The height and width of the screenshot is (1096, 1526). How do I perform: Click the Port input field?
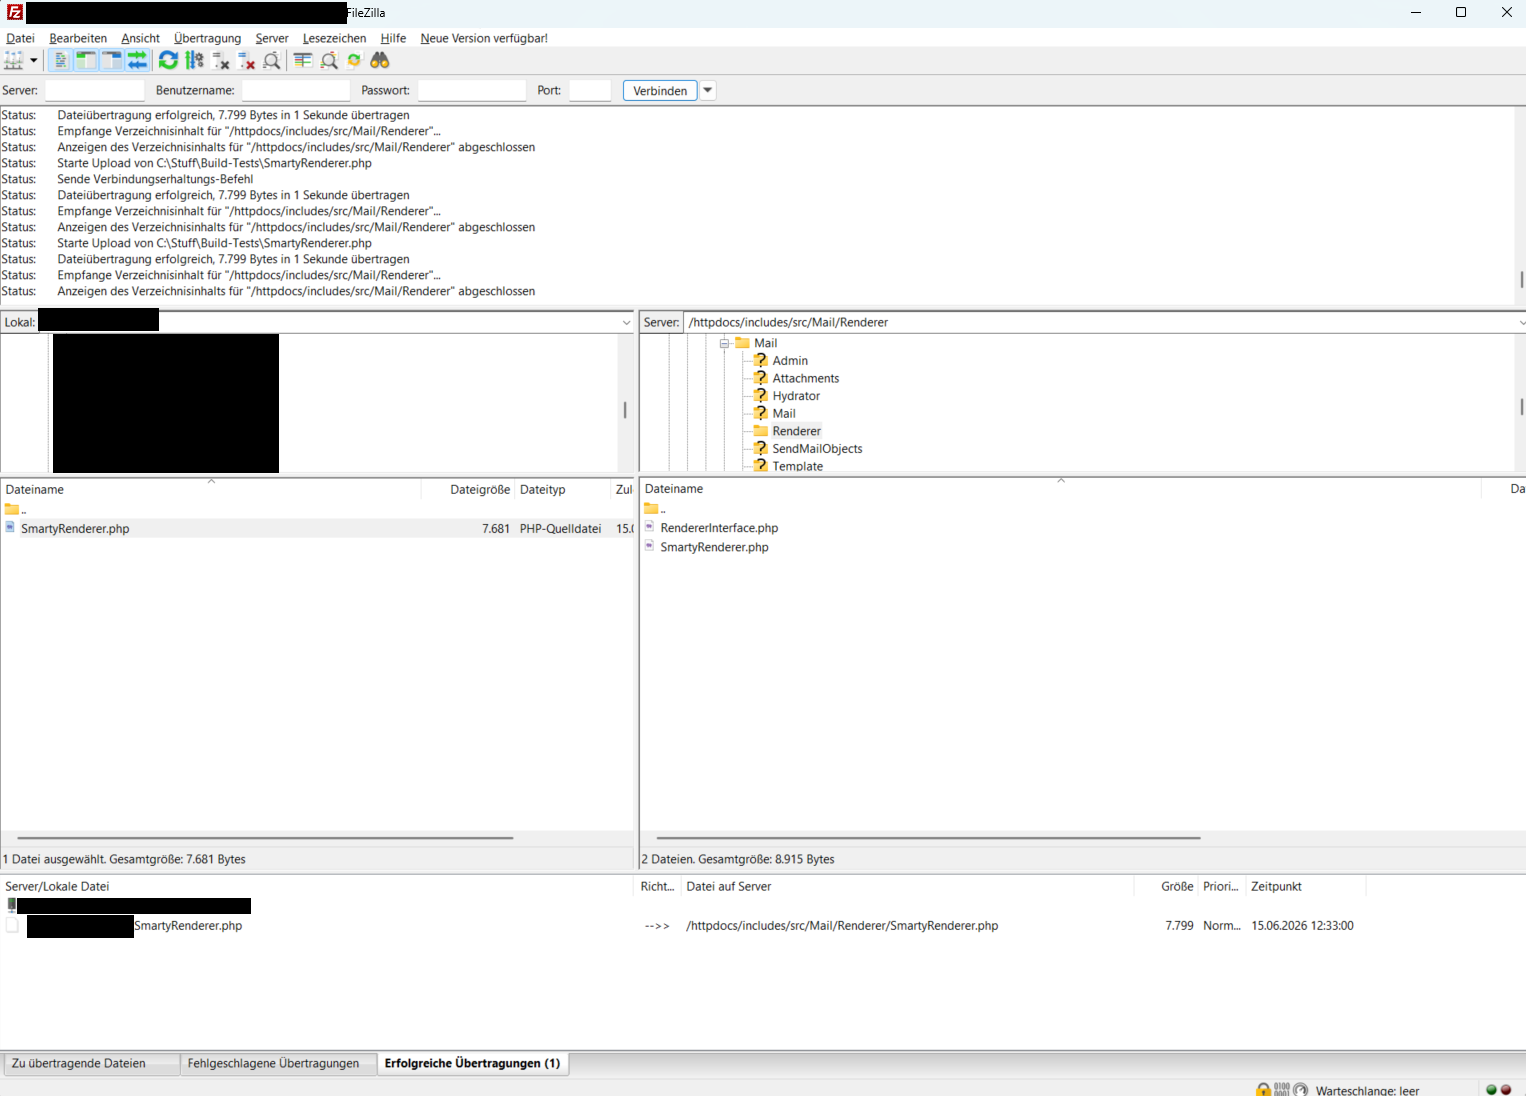tap(590, 90)
